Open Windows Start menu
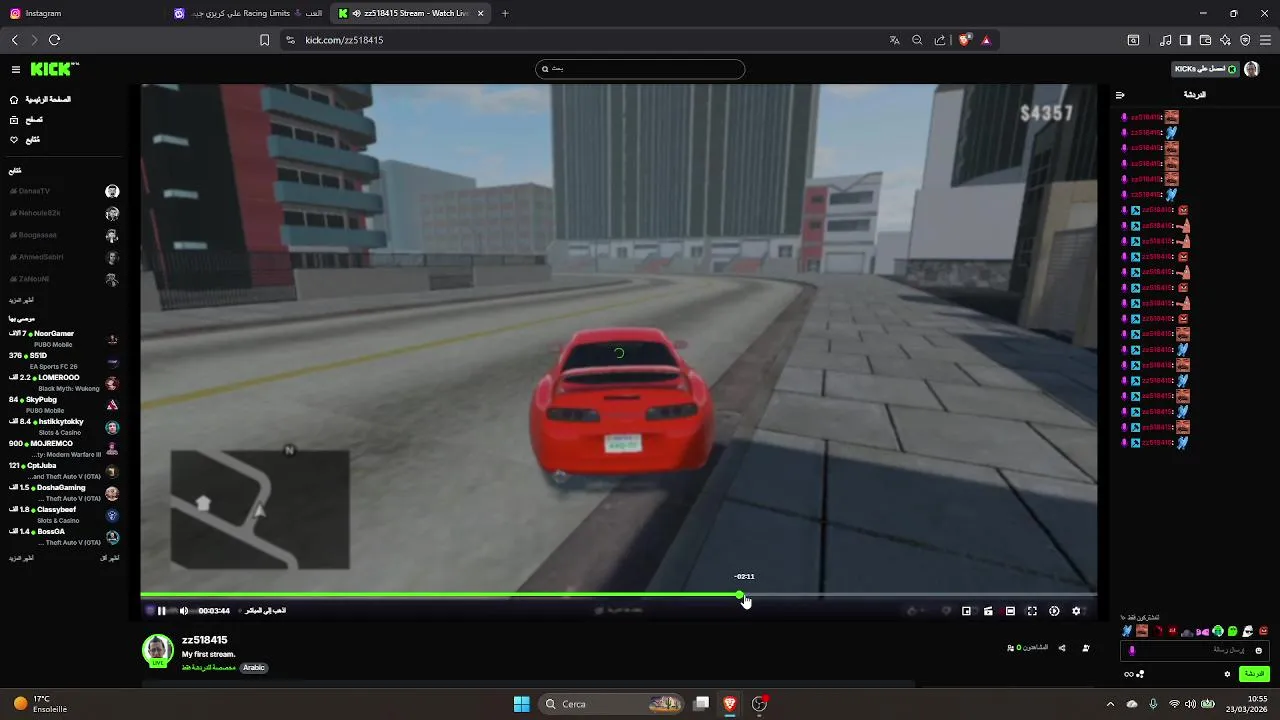Viewport: 1280px width, 720px height. (521, 704)
